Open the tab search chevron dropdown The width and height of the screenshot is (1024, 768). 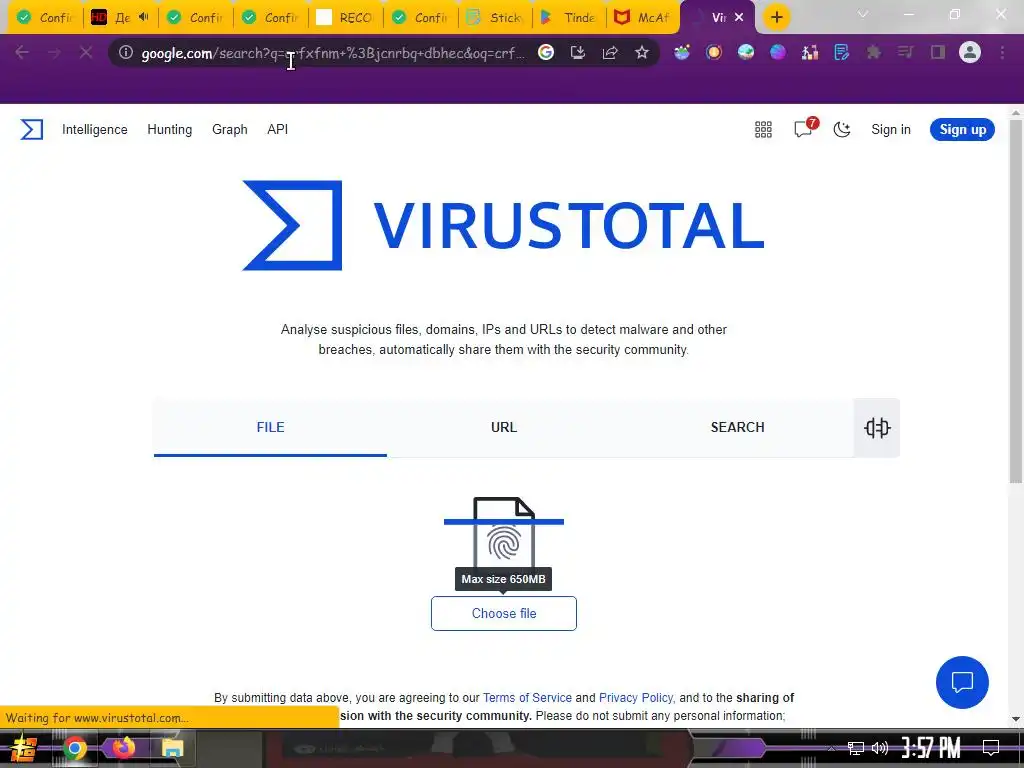(863, 14)
